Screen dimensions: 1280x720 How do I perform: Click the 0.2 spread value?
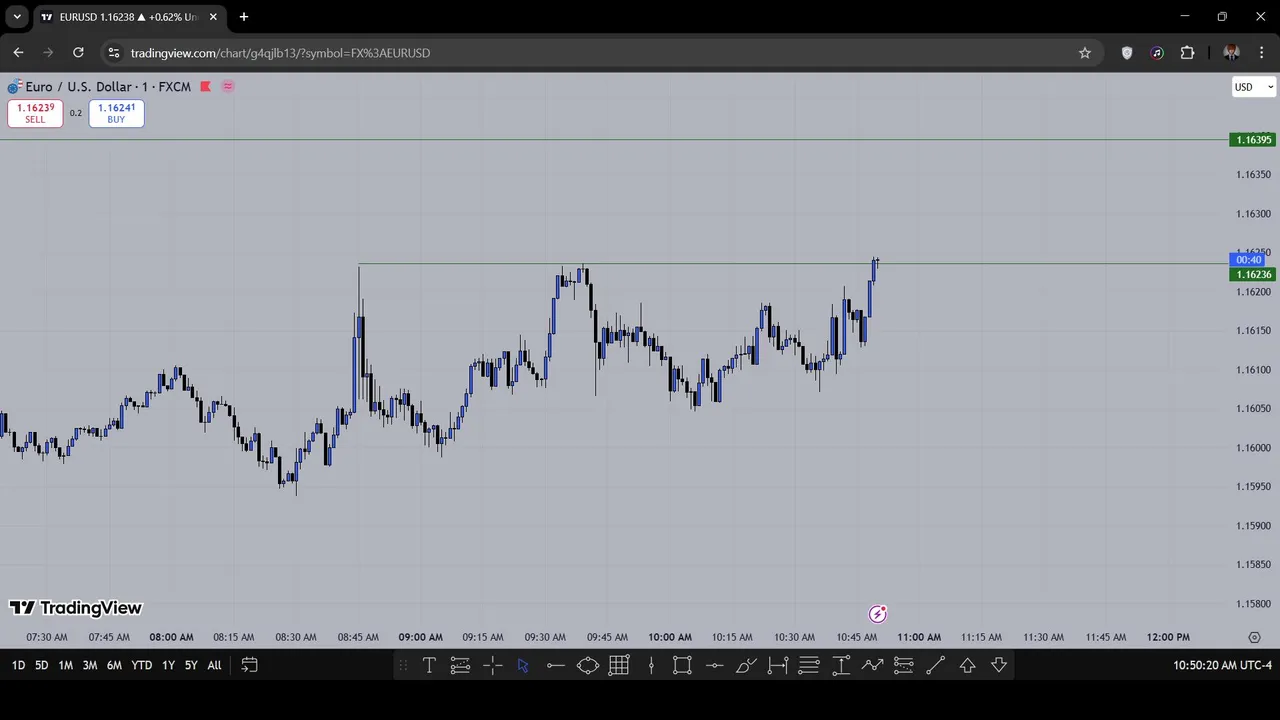(x=76, y=113)
